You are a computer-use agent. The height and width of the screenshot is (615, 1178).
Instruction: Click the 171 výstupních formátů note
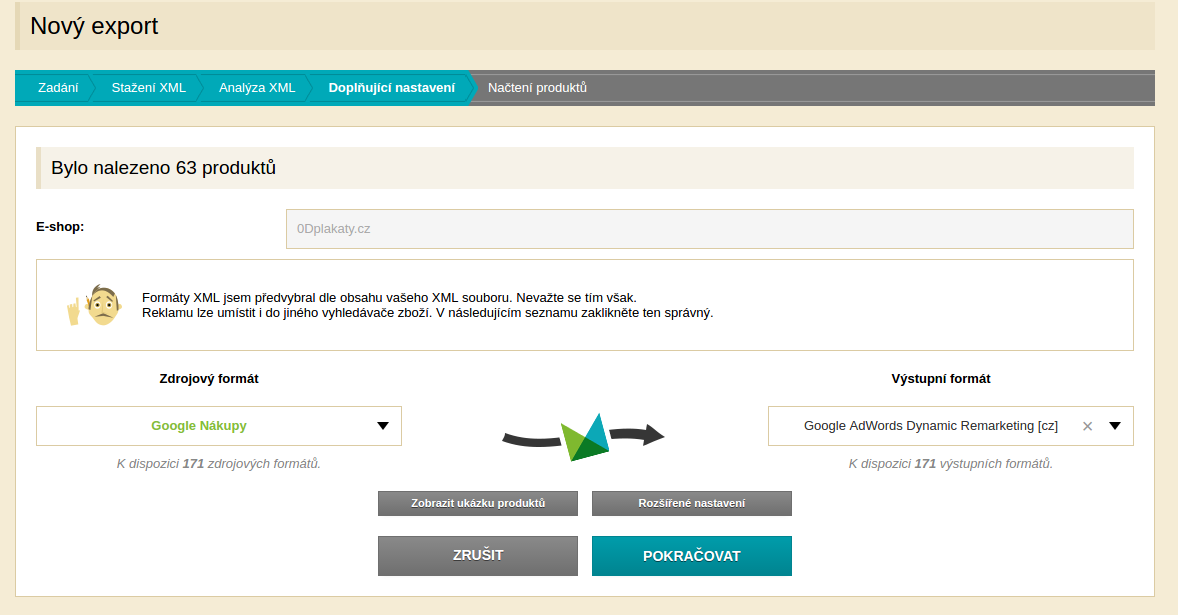(950, 464)
